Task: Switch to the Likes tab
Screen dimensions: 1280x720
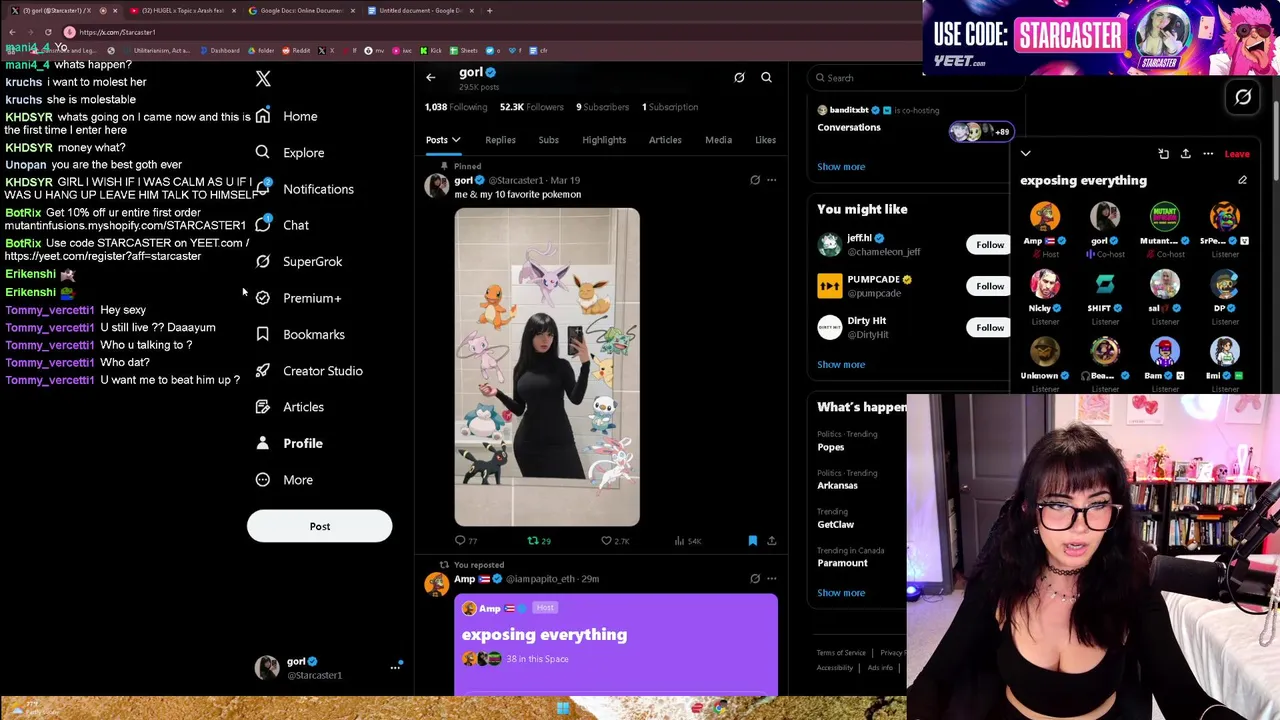Action: click(765, 140)
